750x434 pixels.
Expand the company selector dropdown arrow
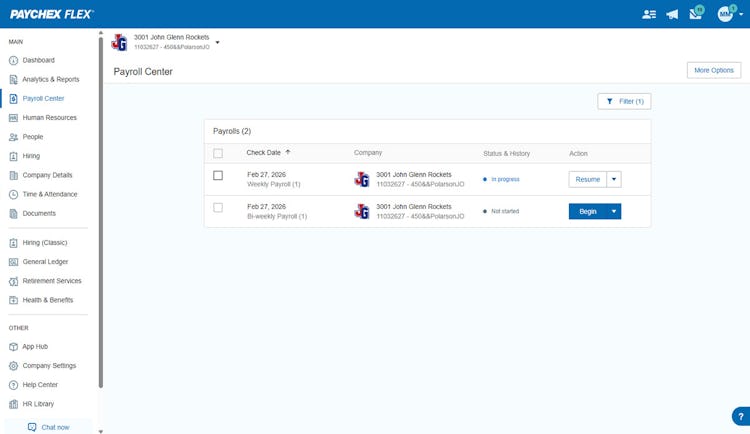pos(217,43)
